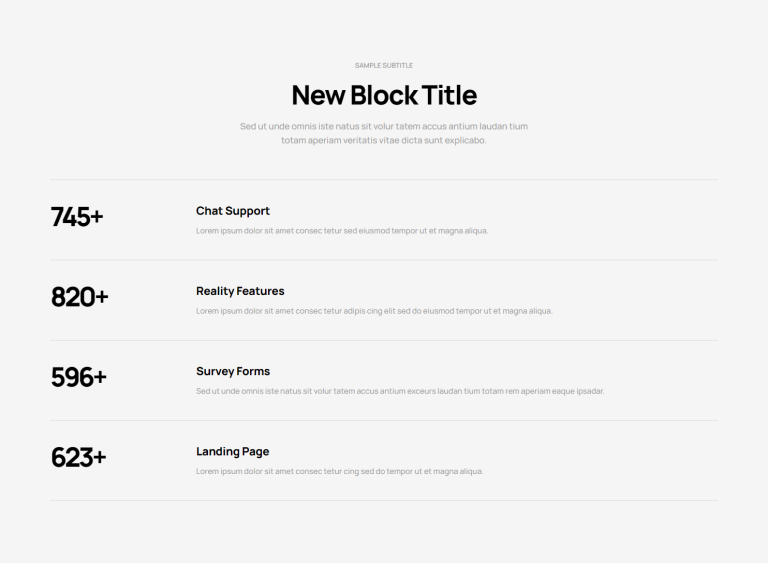Click the divider line above the 745+ row
The height and width of the screenshot is (563, 768).
pos(384,180)
